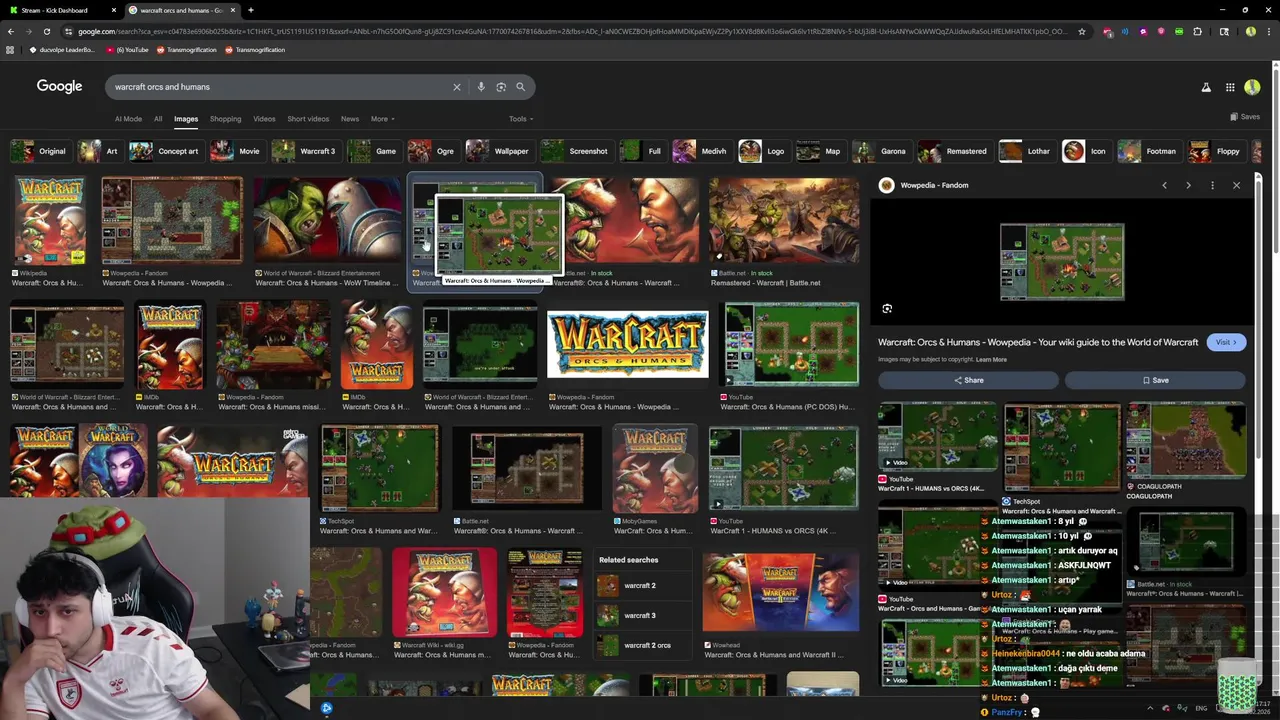Filter images by Garona chip
The width and height of the screenshot is (1280, 720).
pyautogui.click(x=881, y=151)
